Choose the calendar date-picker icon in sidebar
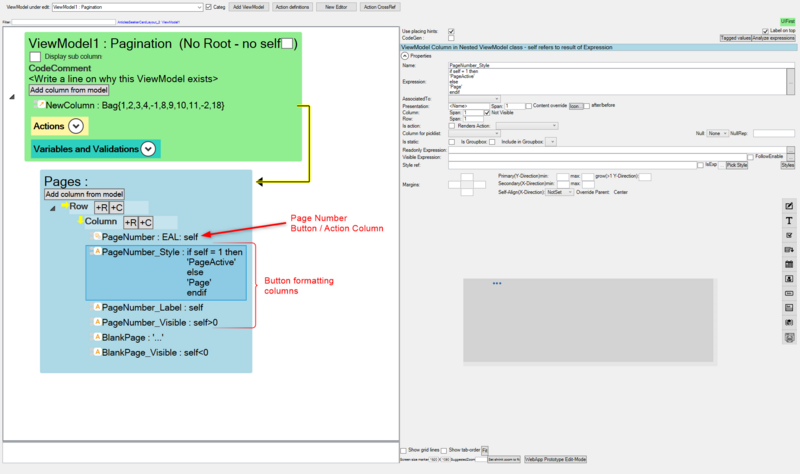 (x=789, y=264)
